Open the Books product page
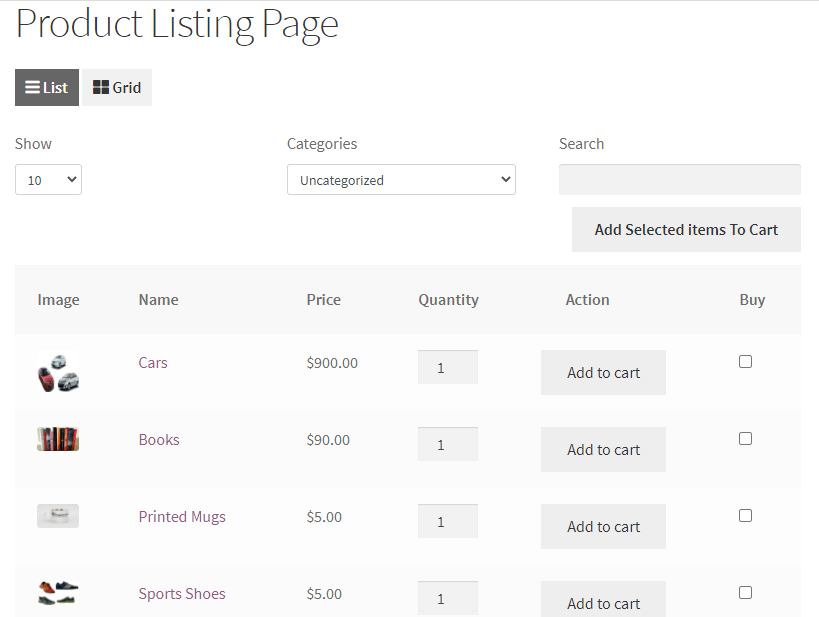Screen dimensions: 819x617 (158, 439)
